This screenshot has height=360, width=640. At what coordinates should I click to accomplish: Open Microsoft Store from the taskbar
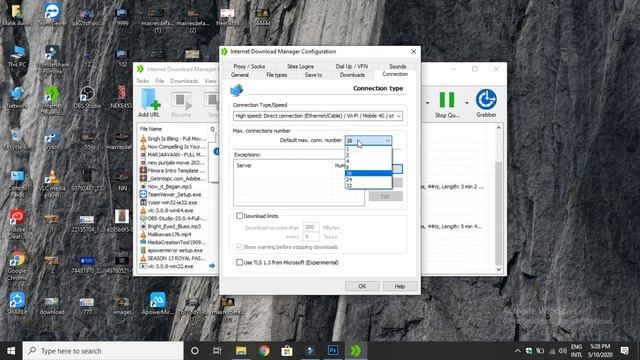click(x=287, y=351)
